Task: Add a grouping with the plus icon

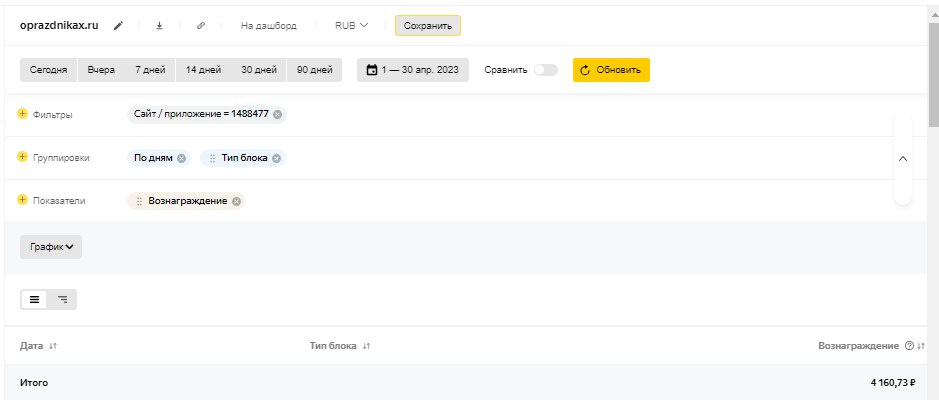Action: [x=22, y=157]
